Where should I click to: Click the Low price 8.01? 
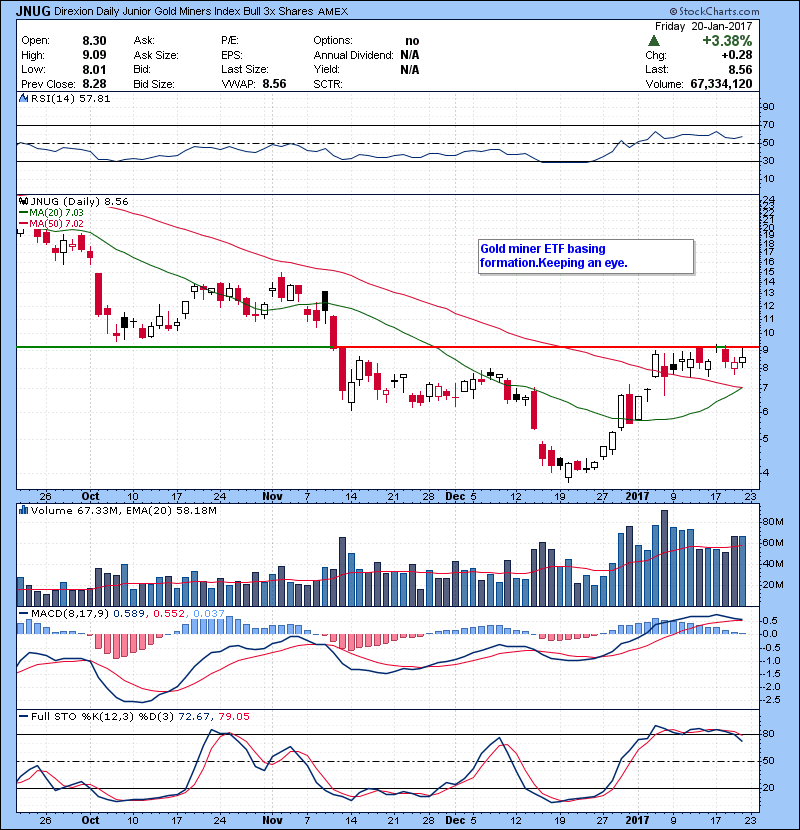94,70
